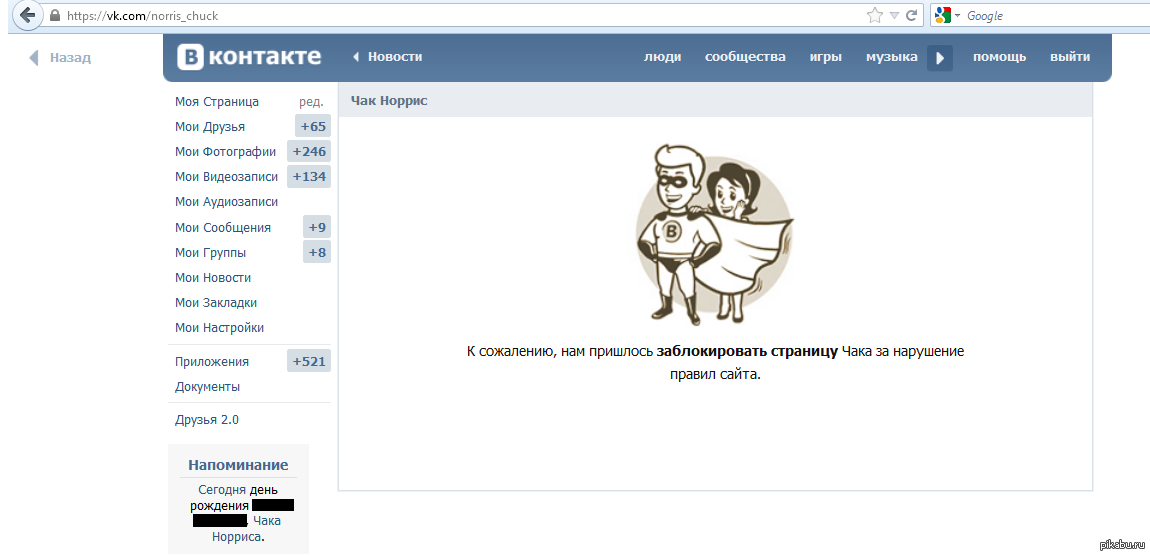Reload the page with refresh icon

pos(912,16)
